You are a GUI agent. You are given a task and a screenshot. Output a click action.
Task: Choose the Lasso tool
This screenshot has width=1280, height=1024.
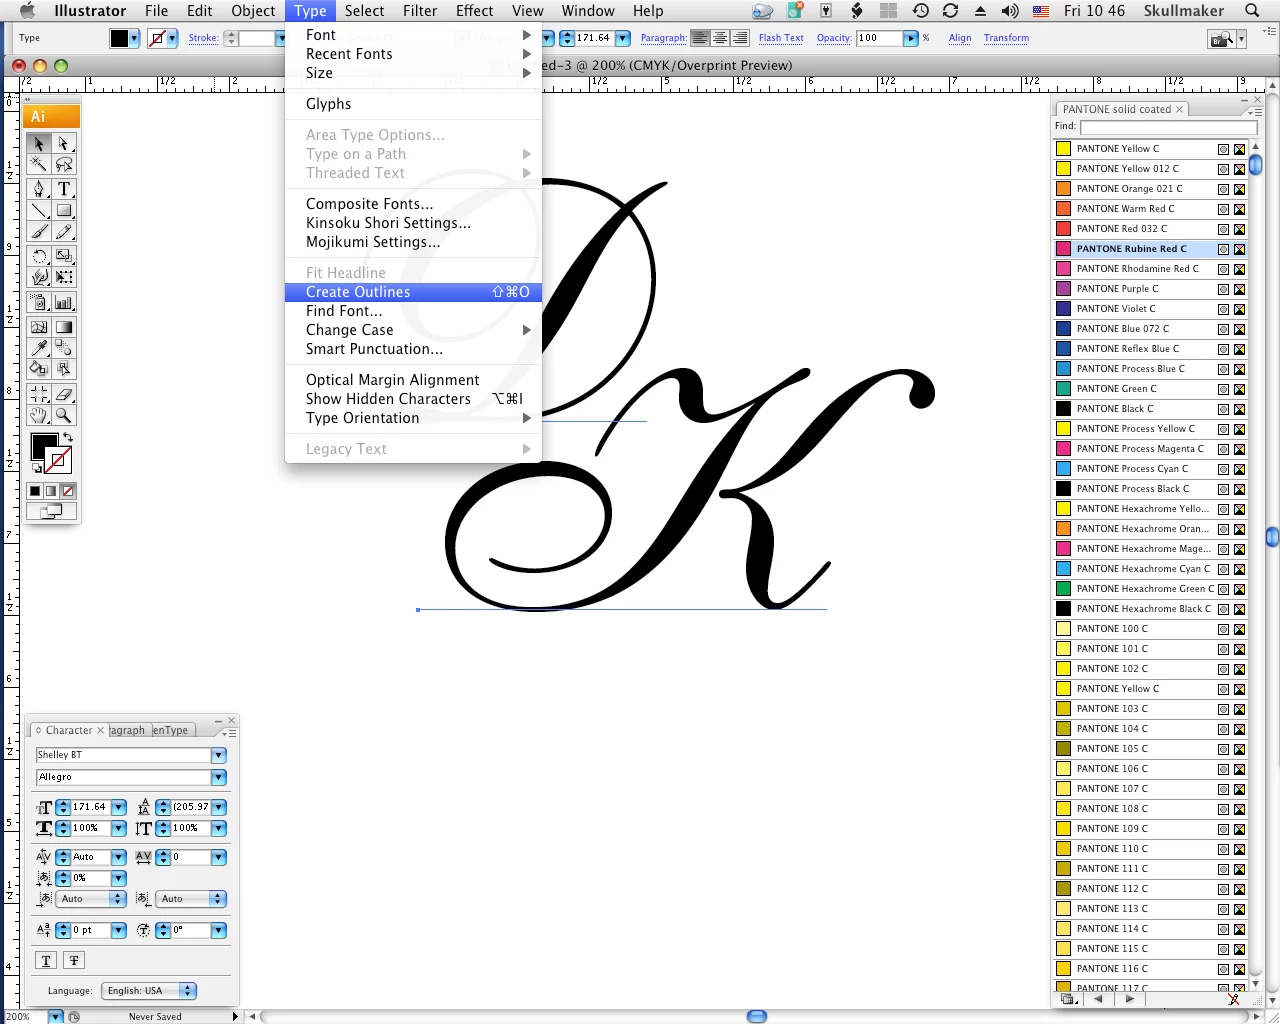[x=64, y=164]
